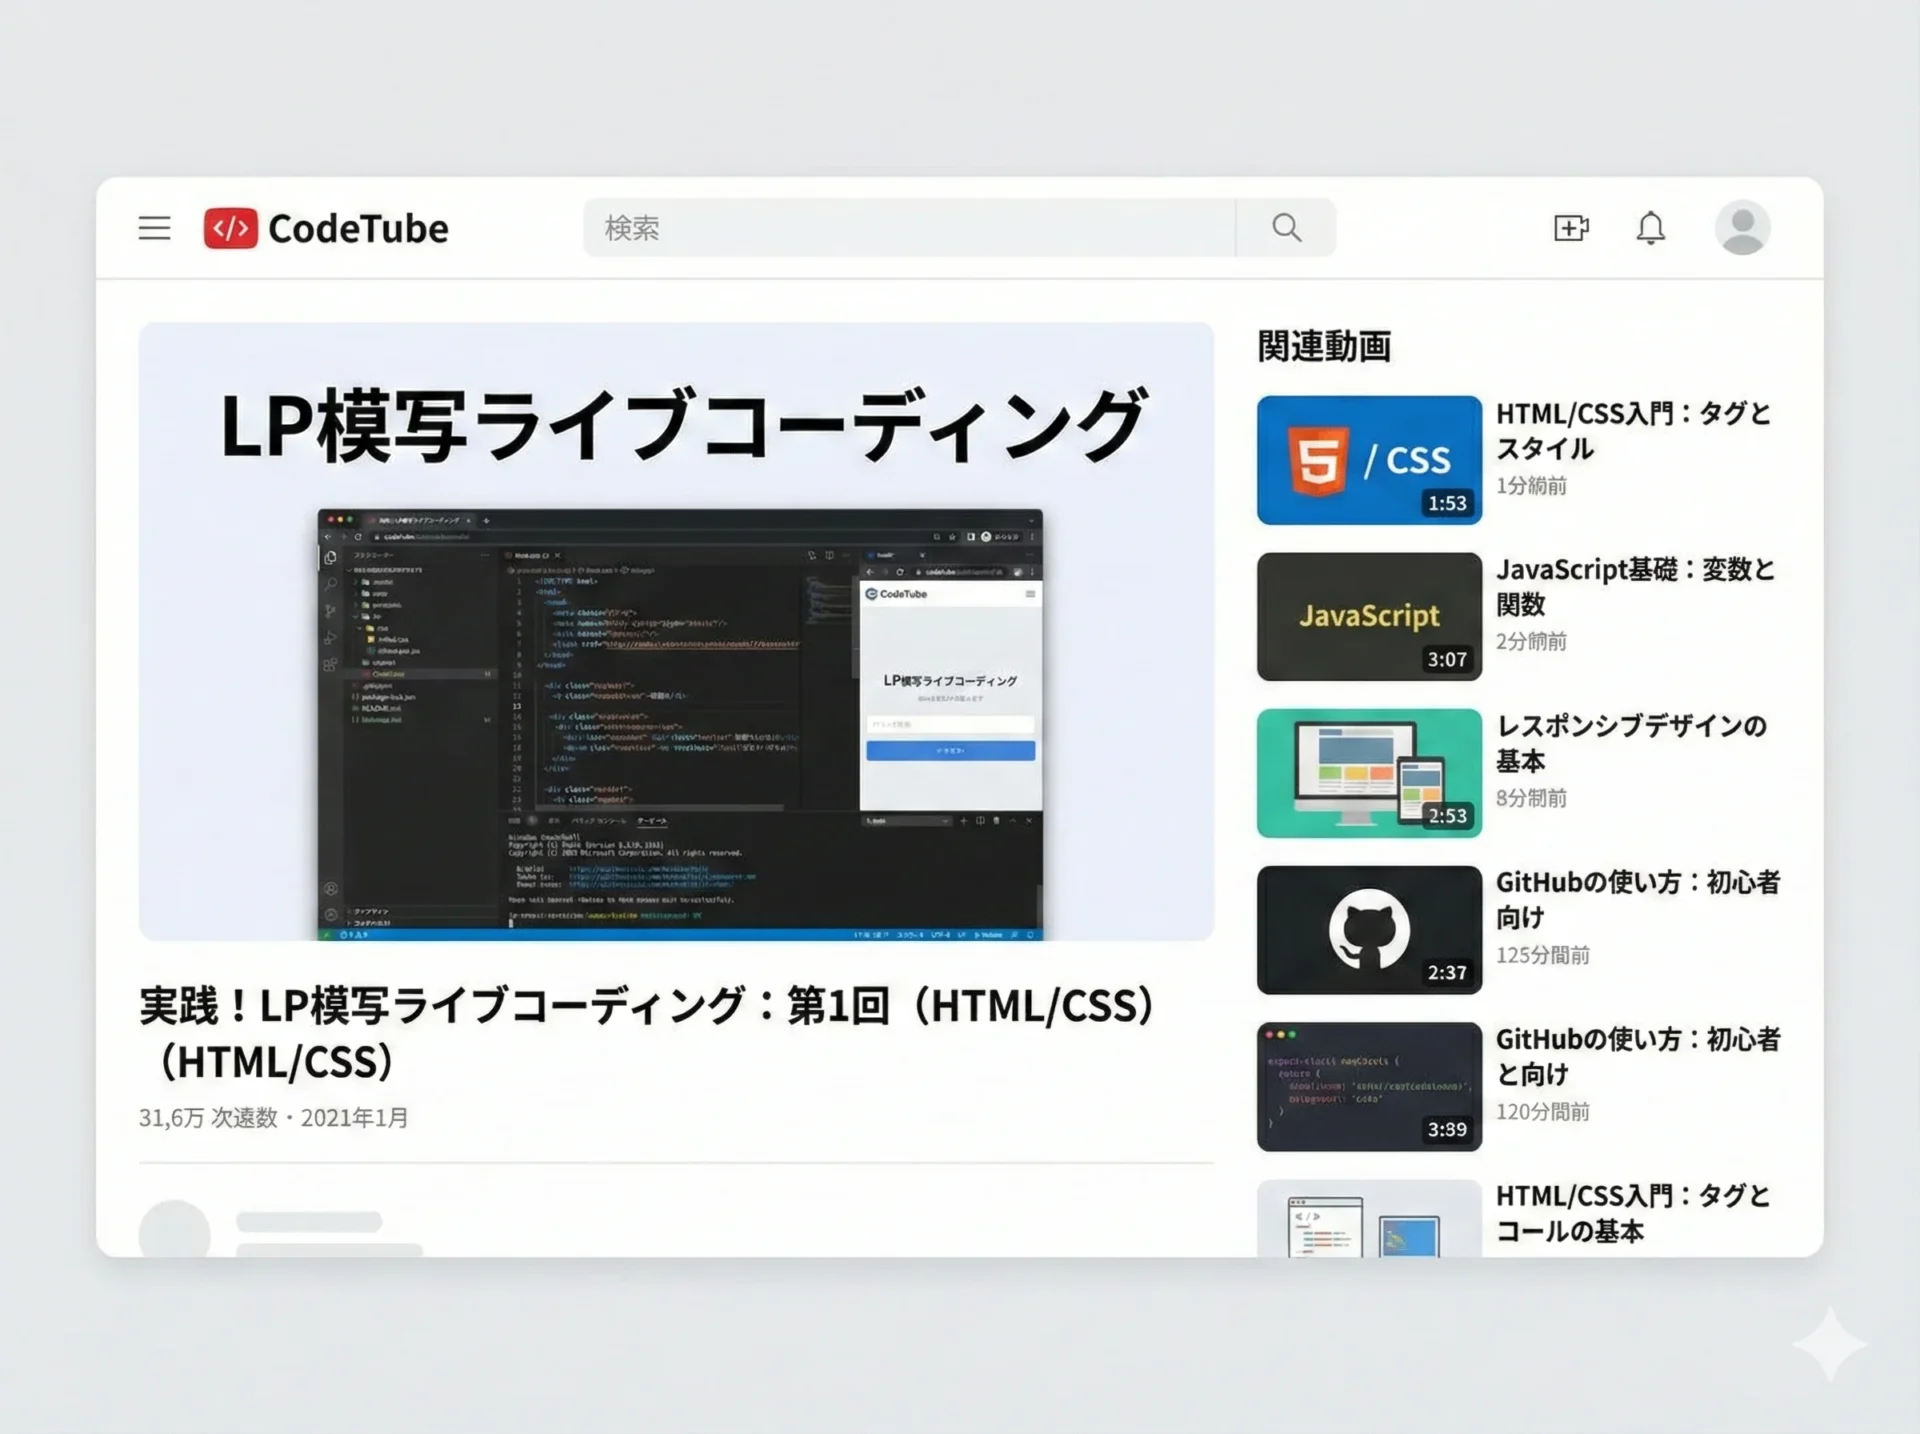The image size is (1920, 1434).
Task: Click the search magnifier button
Action: [x=1286, y=228]
